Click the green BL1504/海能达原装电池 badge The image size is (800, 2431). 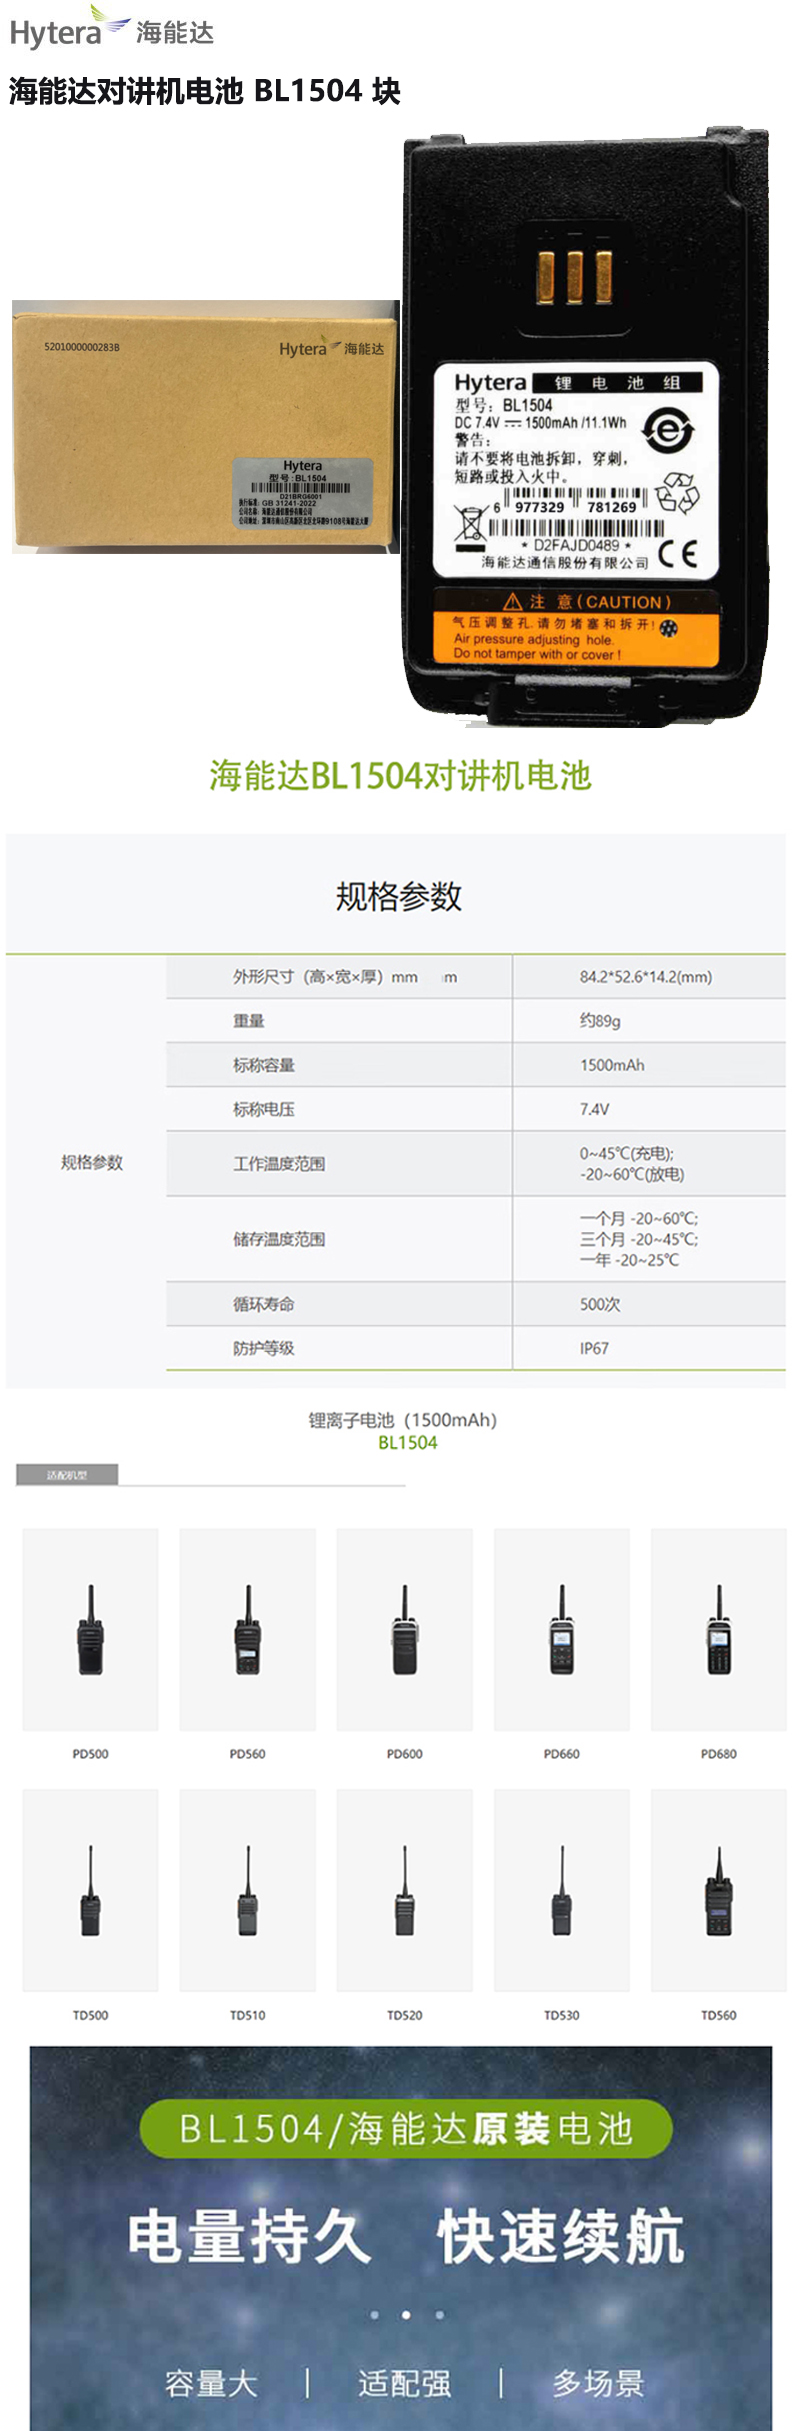click(405, 2128)
